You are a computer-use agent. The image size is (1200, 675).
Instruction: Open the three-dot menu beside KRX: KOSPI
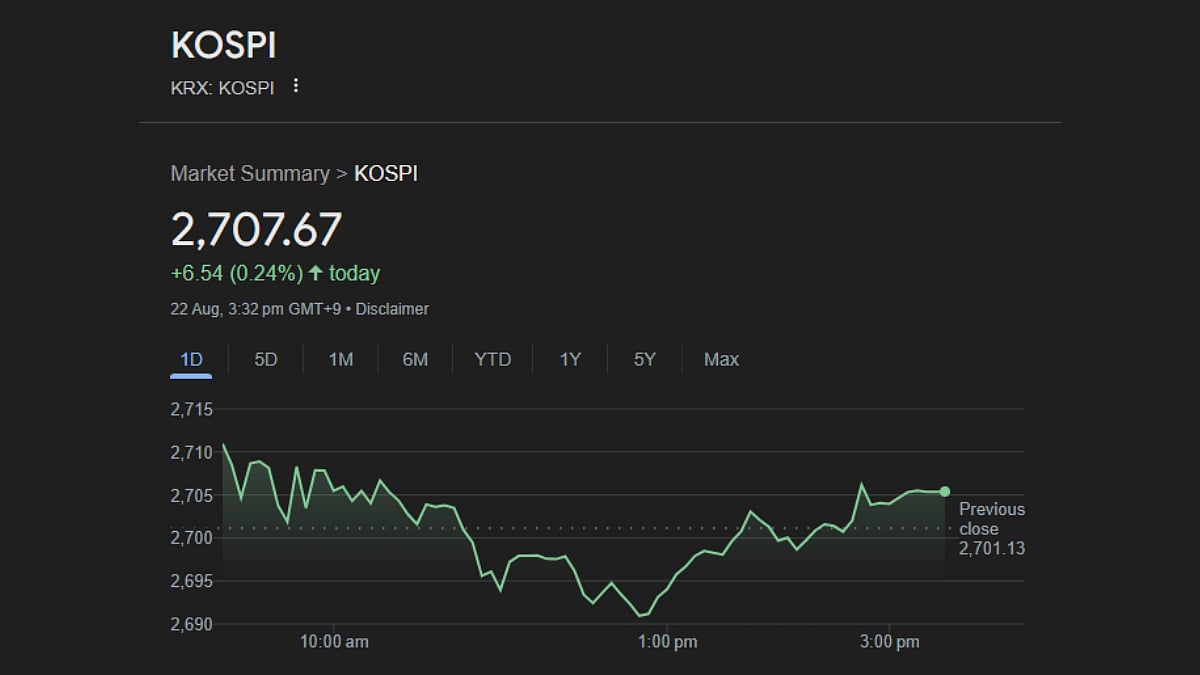[295, 86]
